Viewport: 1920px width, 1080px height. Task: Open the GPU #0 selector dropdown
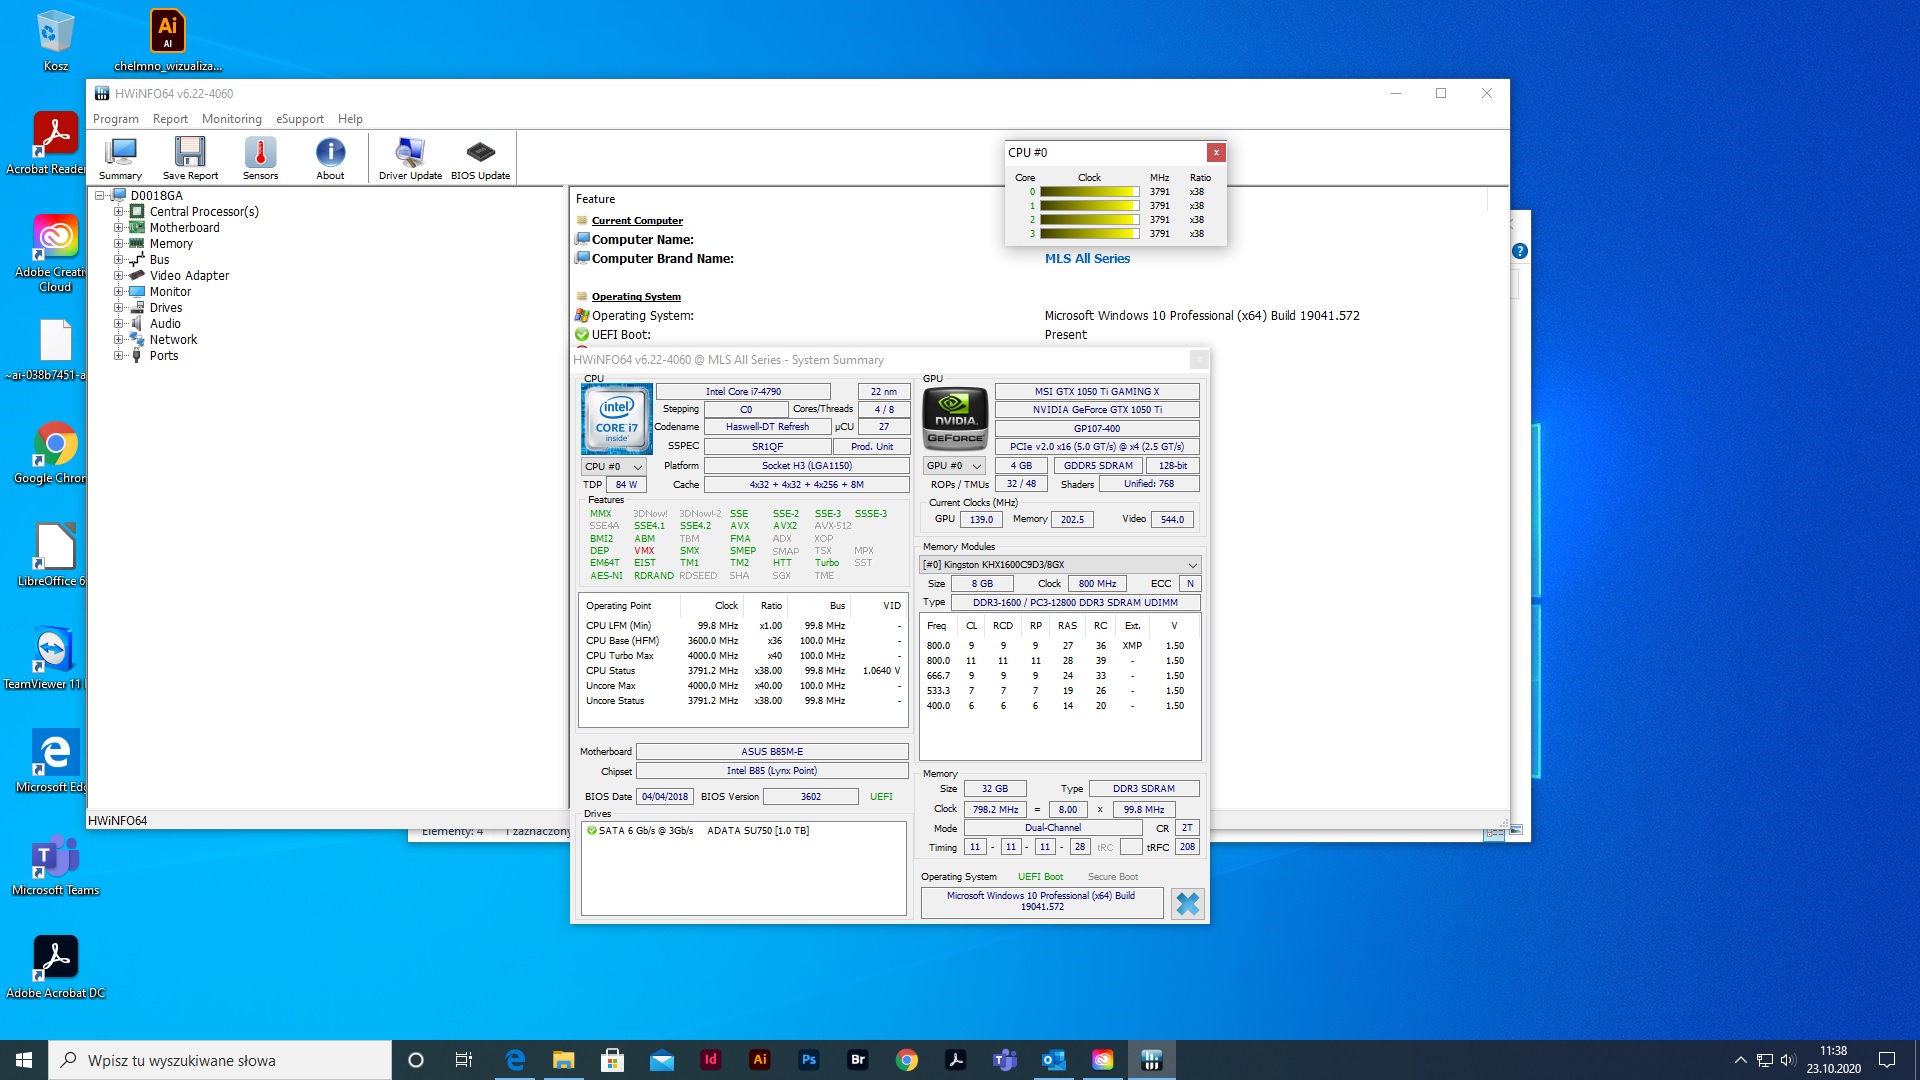tap(954, 466)
